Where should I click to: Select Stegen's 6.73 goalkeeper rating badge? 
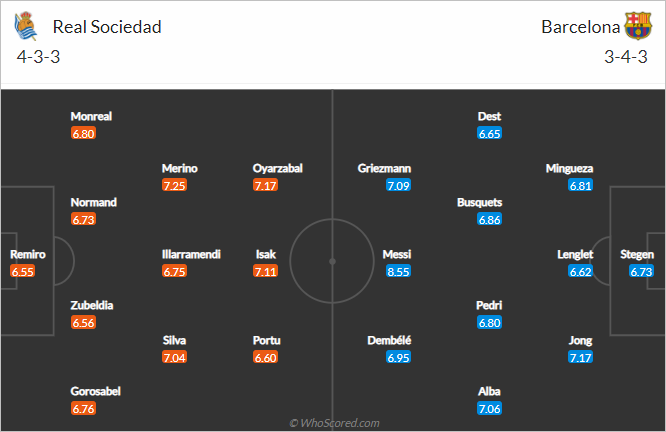pos(641,271)
